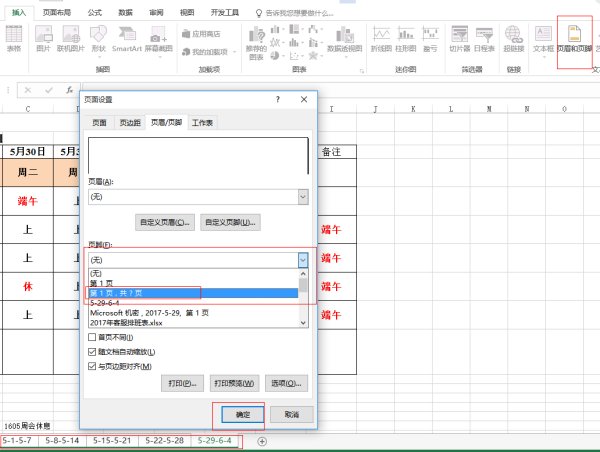Click the 打印 print button

183,383
